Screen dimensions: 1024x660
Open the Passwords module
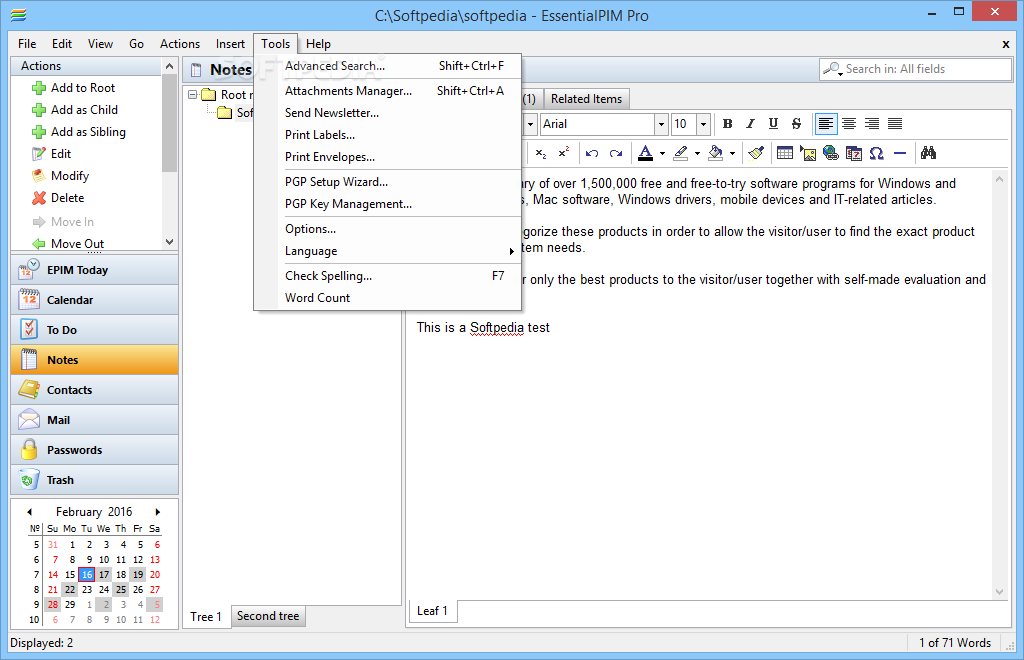coord(95,450)
